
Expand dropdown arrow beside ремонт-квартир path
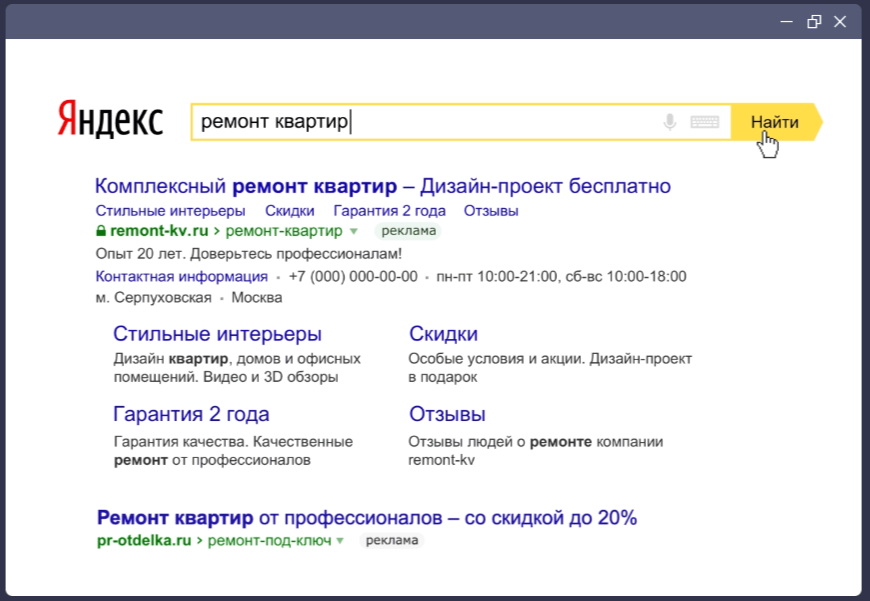tap(354, 231)
